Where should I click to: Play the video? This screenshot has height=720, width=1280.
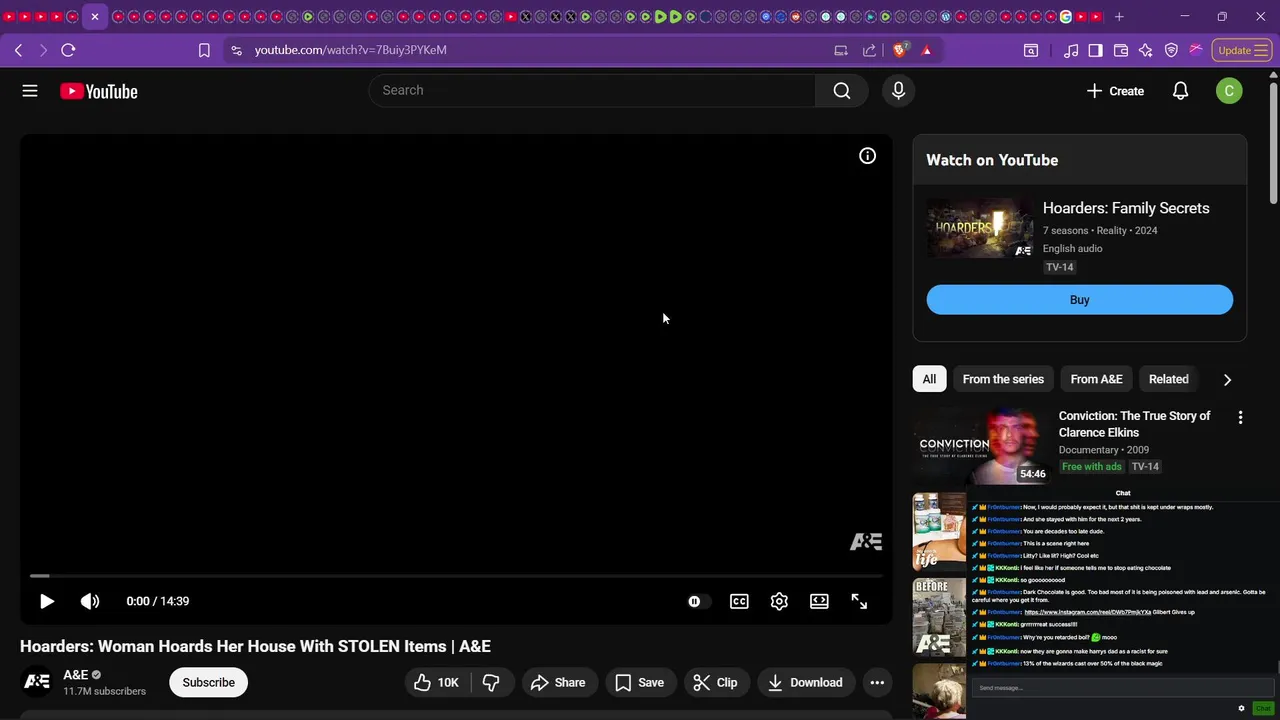coord(46,601)
